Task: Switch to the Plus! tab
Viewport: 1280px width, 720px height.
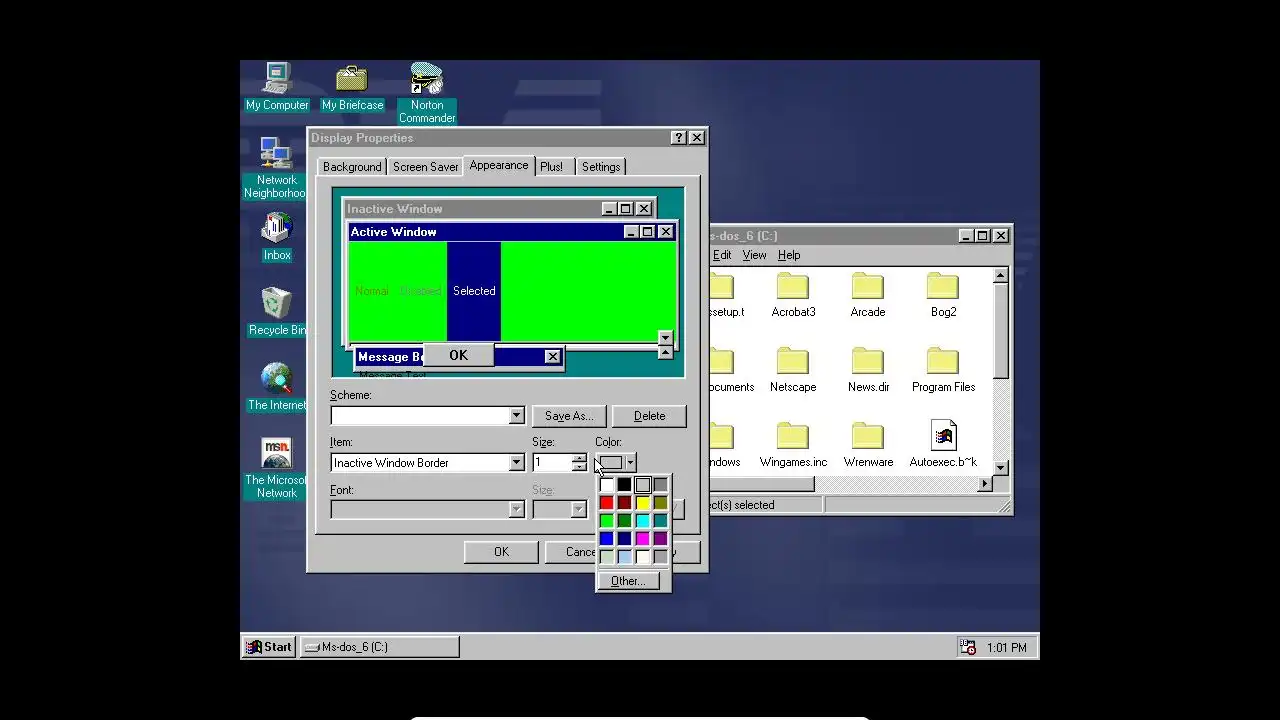Action: 552,167
